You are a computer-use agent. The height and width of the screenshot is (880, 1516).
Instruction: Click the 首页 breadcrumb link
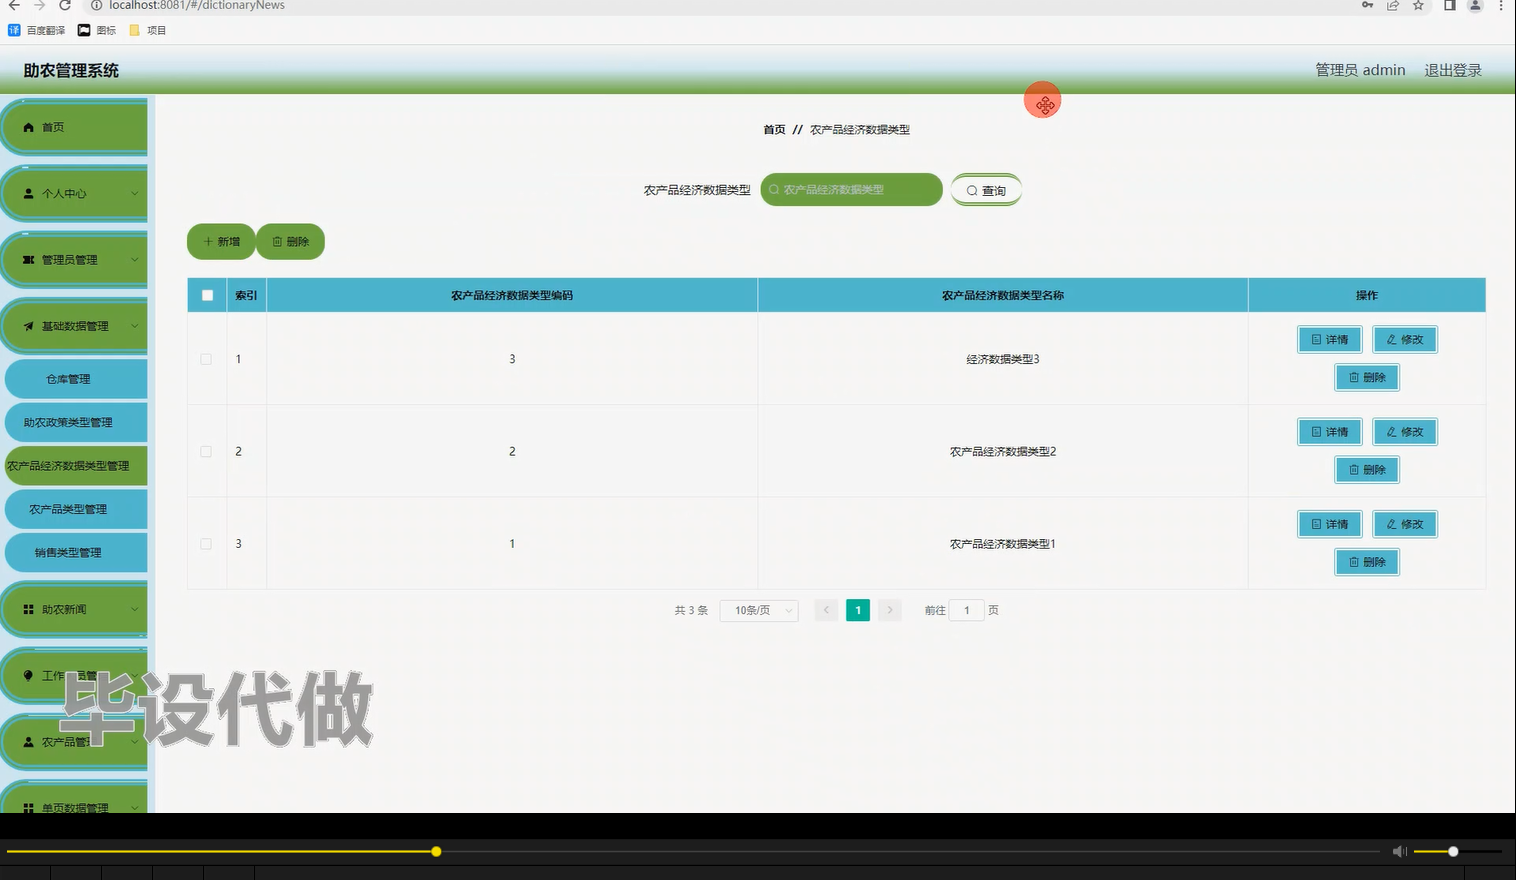tap(774, 130)
